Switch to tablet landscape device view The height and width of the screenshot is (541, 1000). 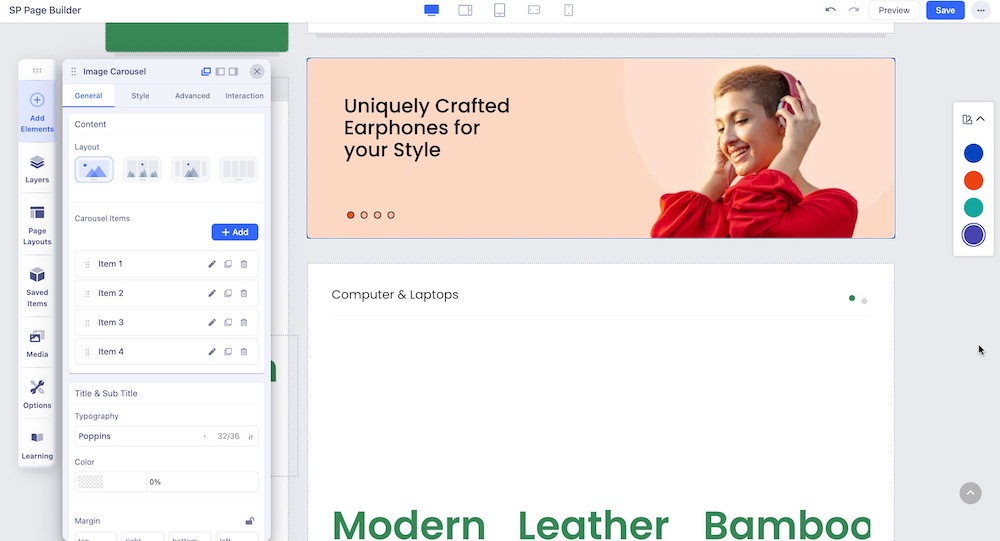[x=465, y=10]
